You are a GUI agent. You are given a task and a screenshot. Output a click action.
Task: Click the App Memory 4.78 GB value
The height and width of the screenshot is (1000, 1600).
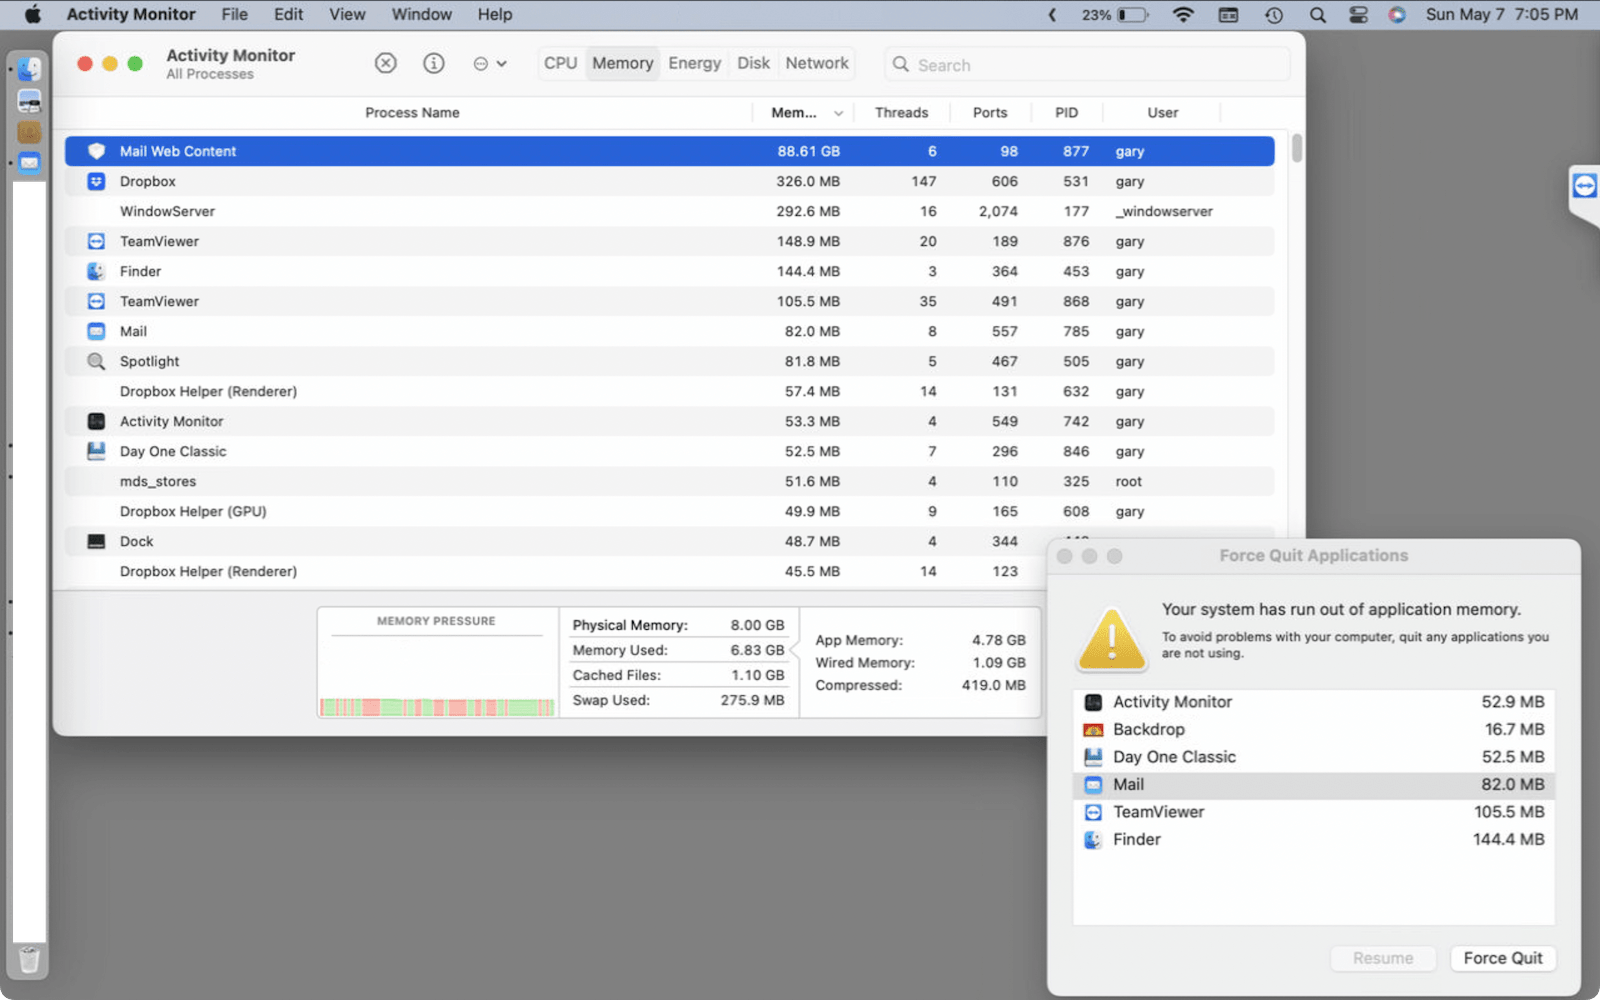point(998,640)
